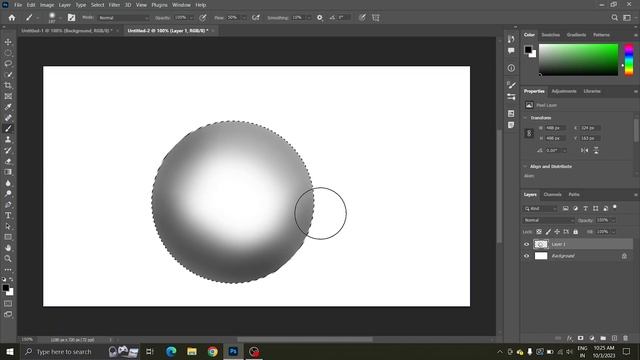The height and width of the screenshot is (360, 640).
Task: Toggle lock position
Action: [557, 231]
